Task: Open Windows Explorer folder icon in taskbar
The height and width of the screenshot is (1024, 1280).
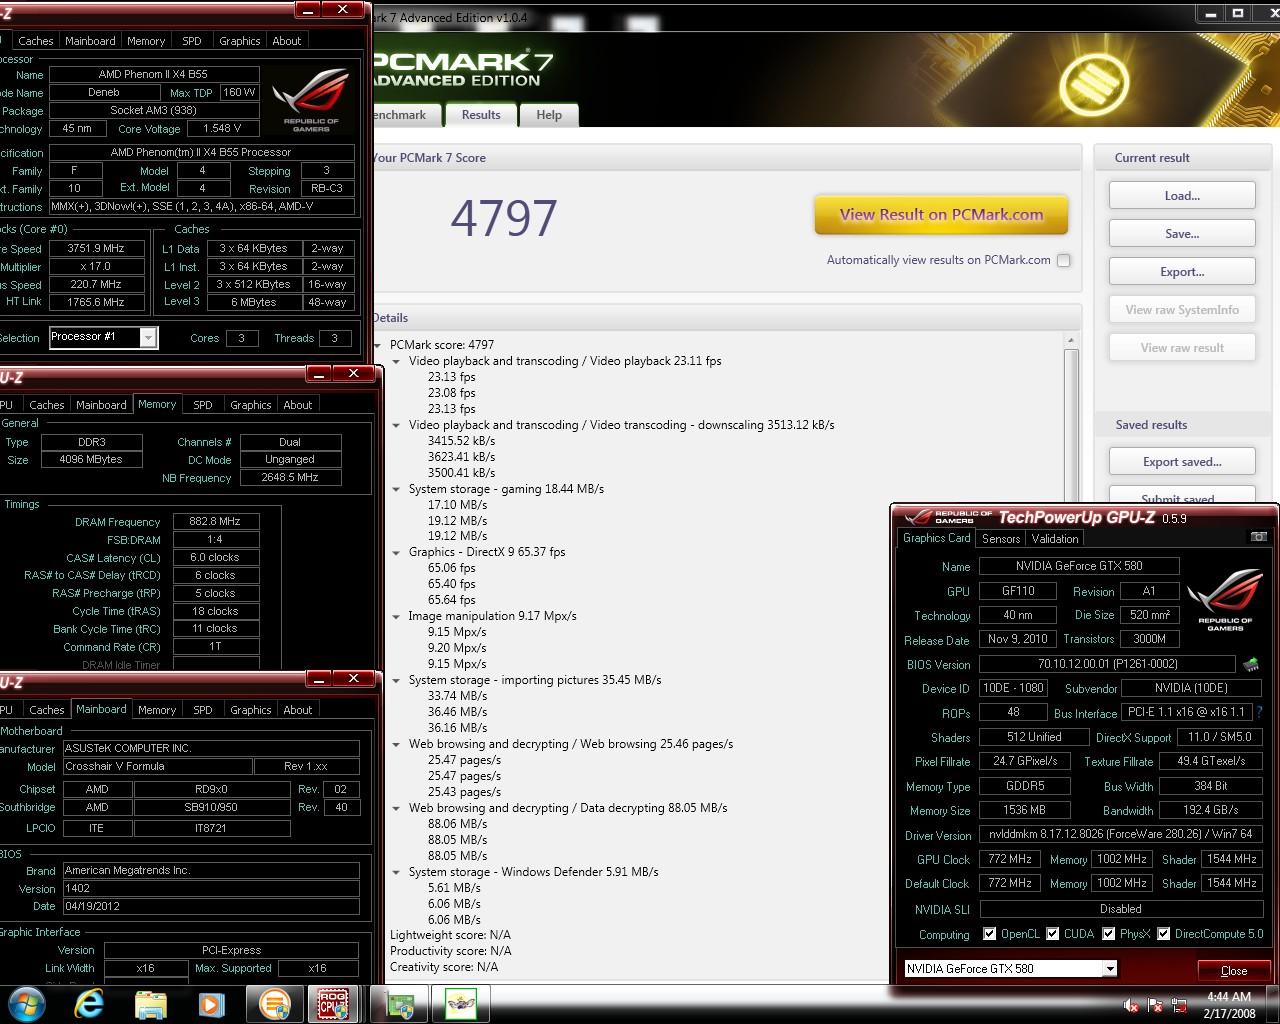Action: coord(151,1004)
